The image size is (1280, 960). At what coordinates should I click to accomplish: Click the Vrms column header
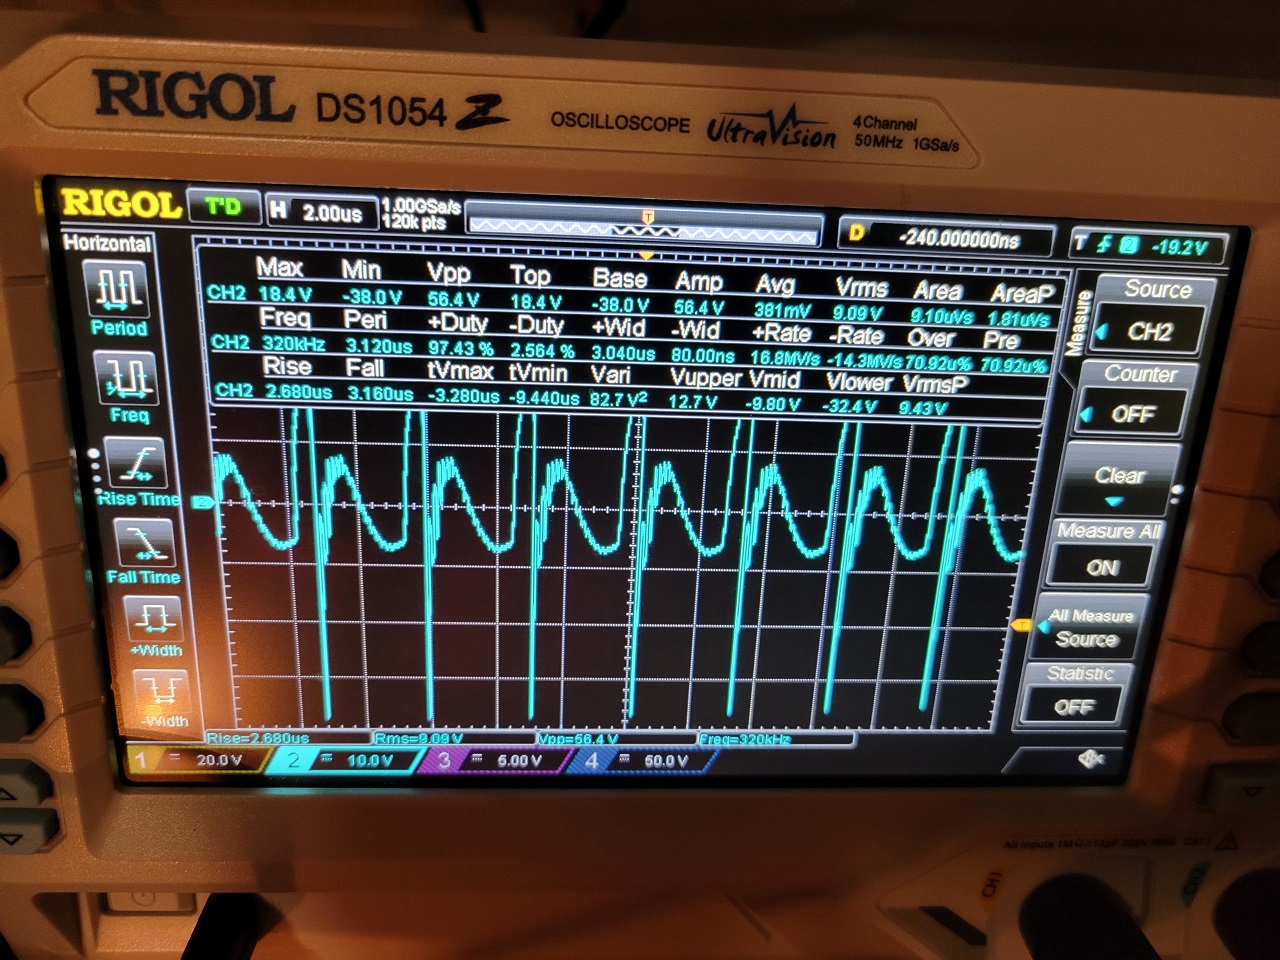tap(861, 288)
